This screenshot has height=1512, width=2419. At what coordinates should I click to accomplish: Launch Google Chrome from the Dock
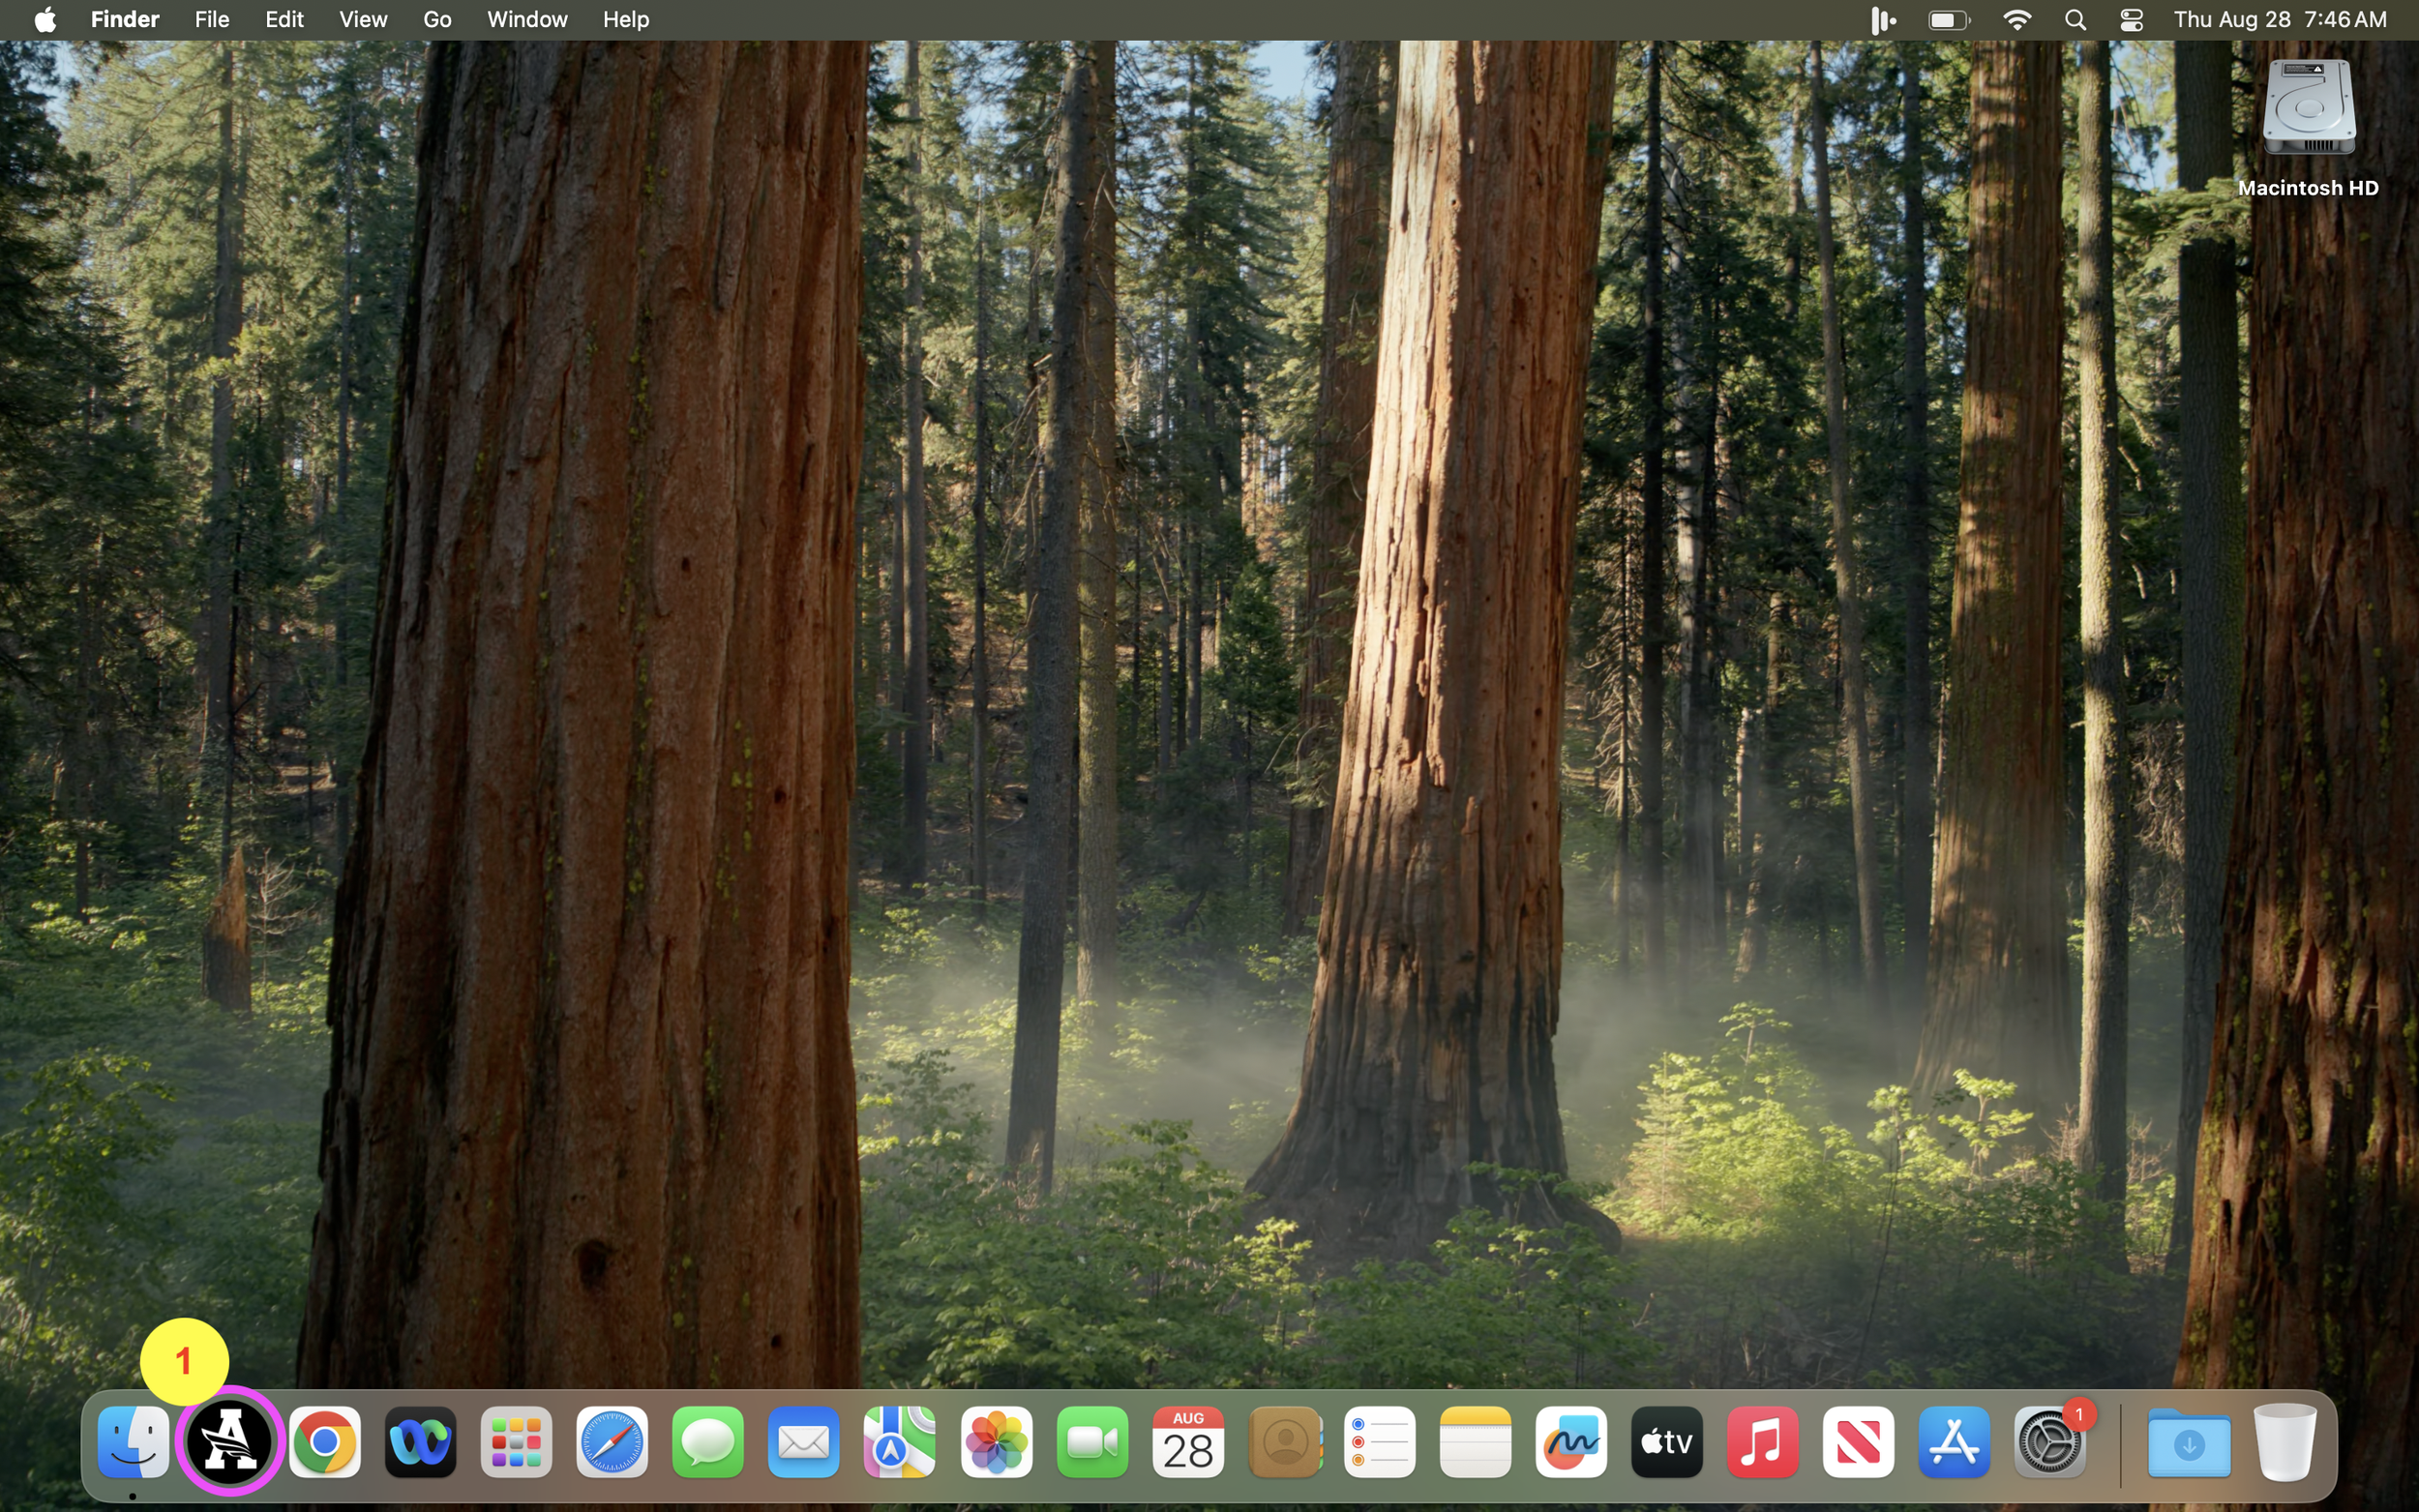[325, 1442]
